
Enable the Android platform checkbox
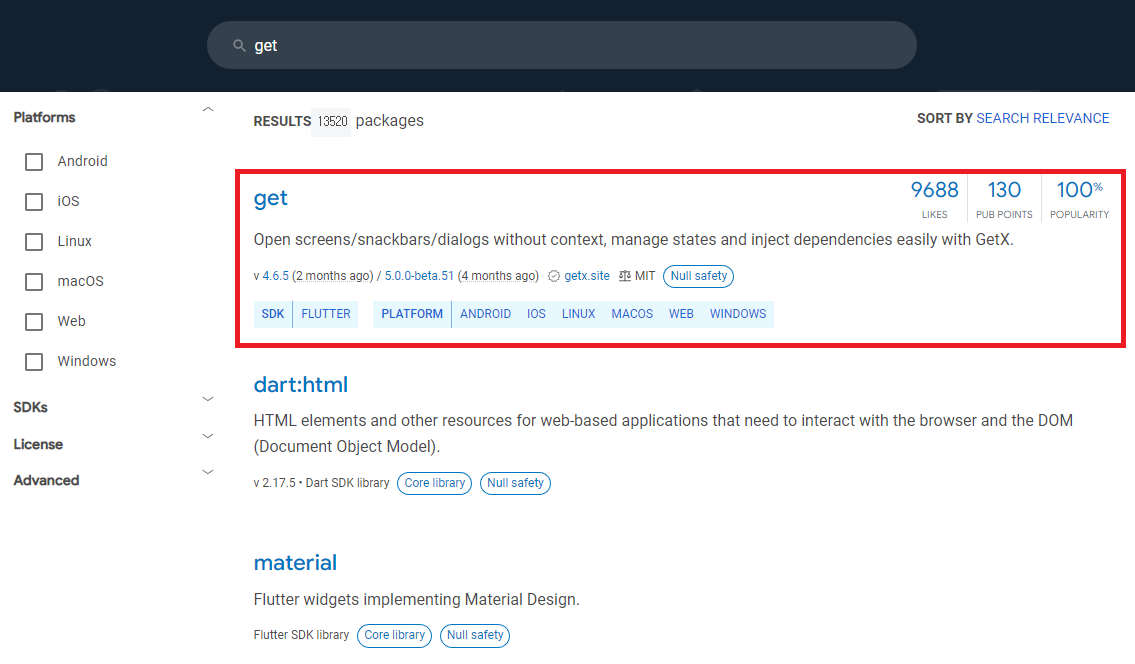point(34,161)
